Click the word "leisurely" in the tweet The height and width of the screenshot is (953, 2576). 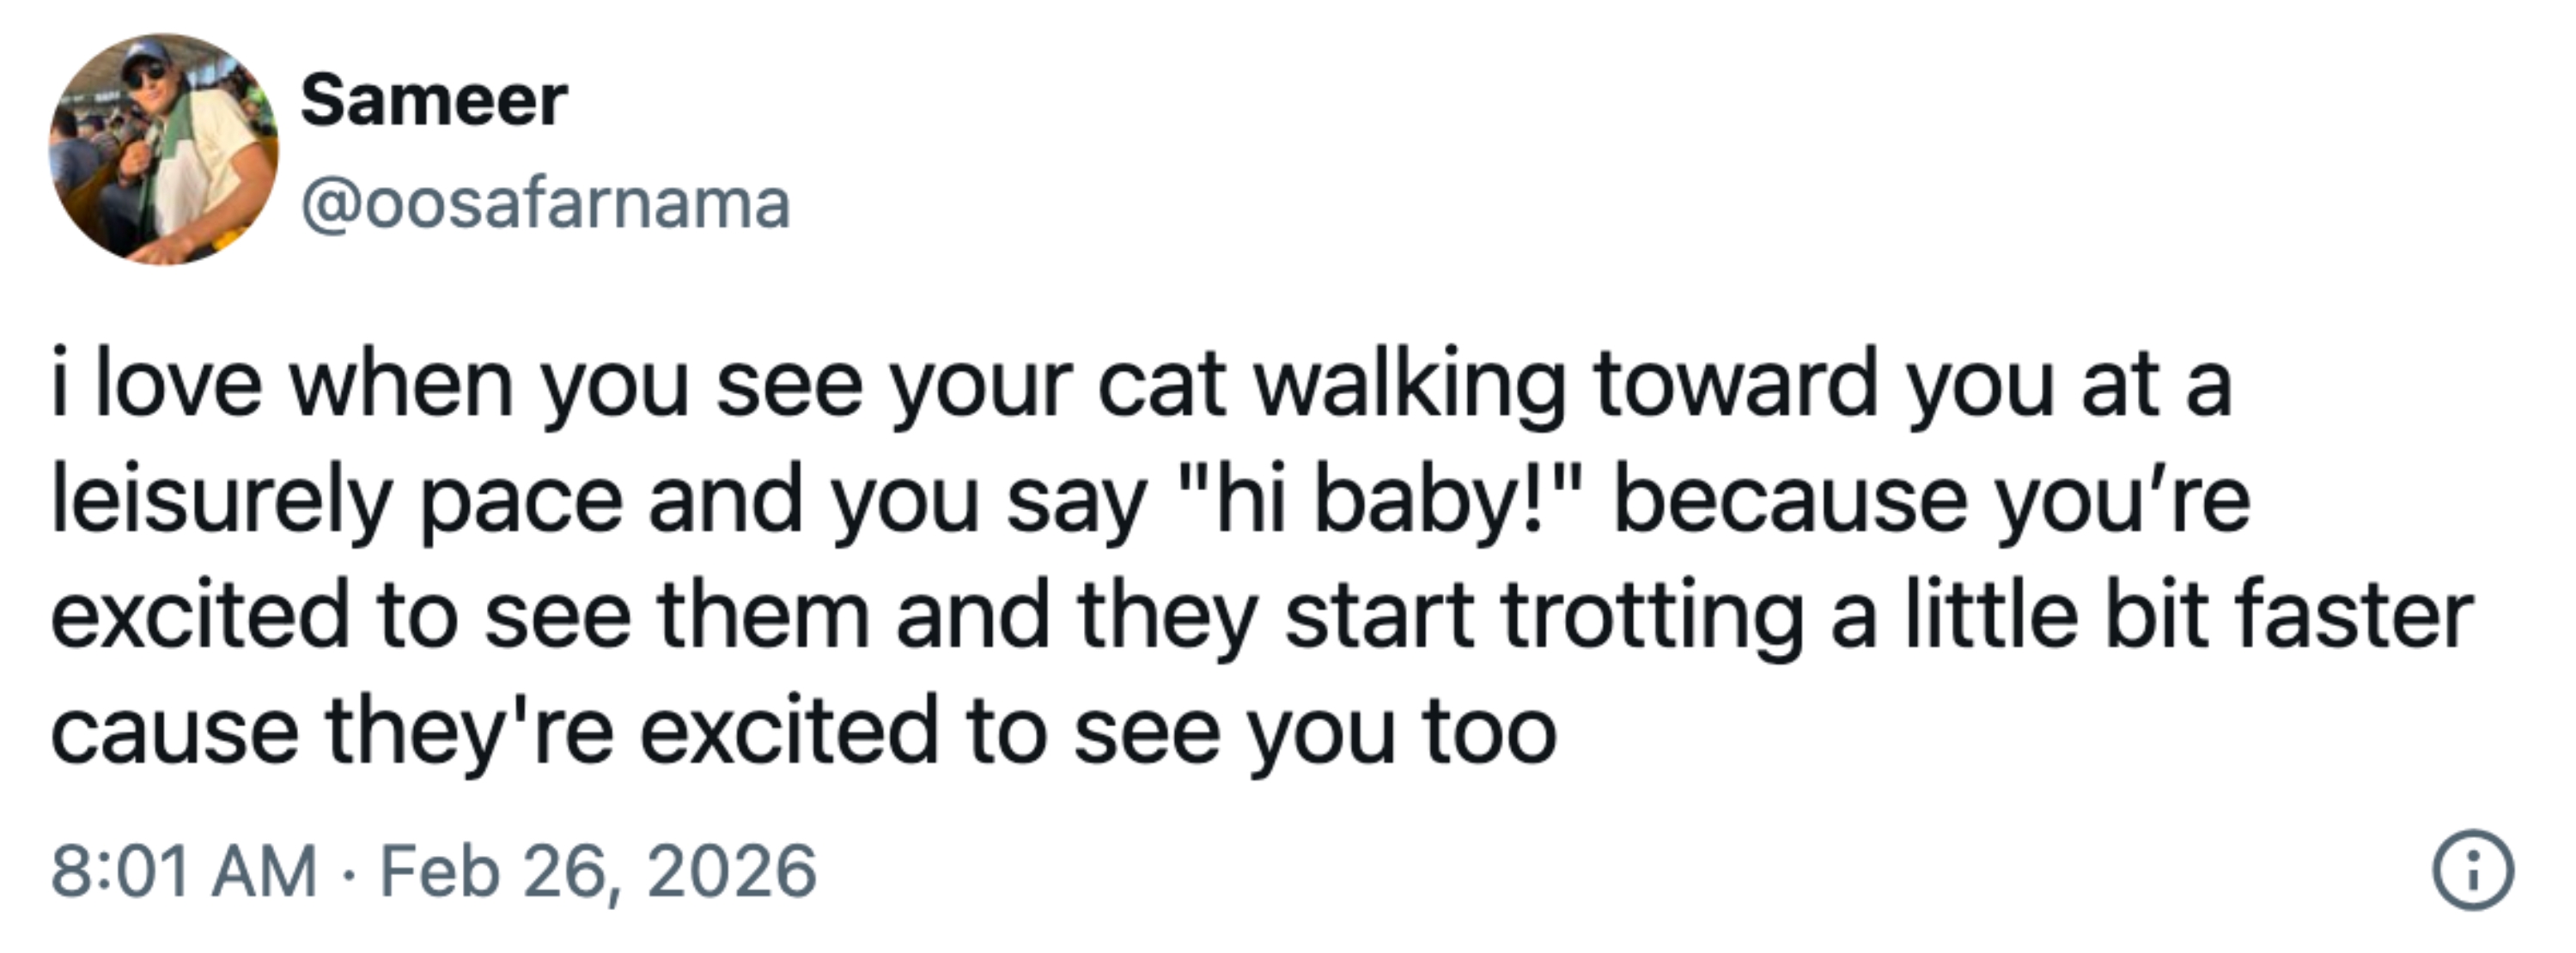click(220, 500)
